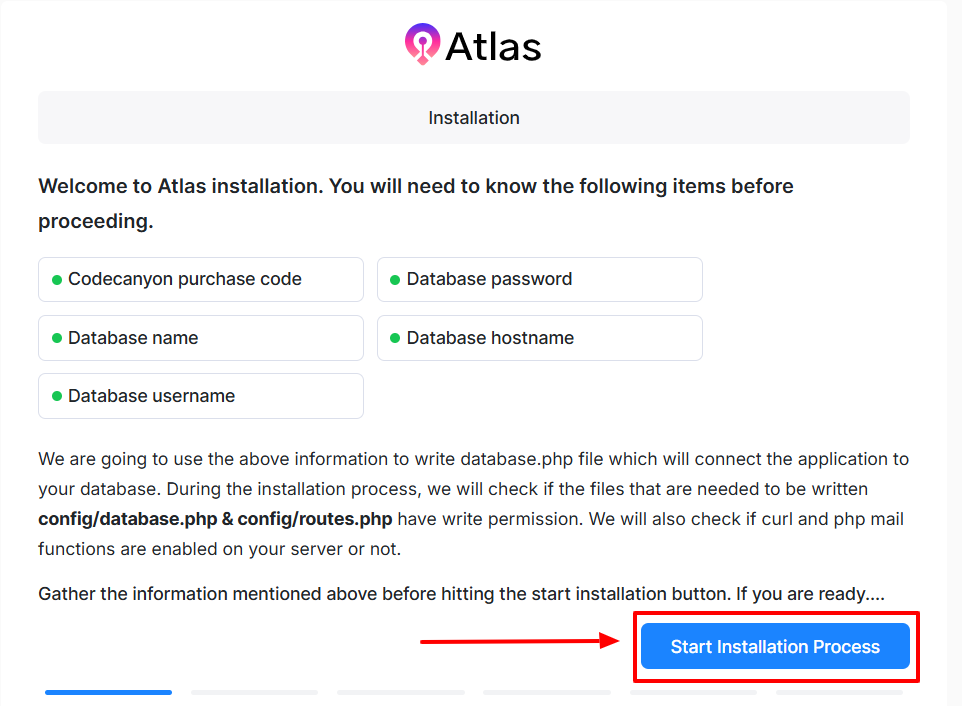962x706 pixels.
Task: Click the green dot beside Codecanyon purchase code
Action: pos(57,280)
